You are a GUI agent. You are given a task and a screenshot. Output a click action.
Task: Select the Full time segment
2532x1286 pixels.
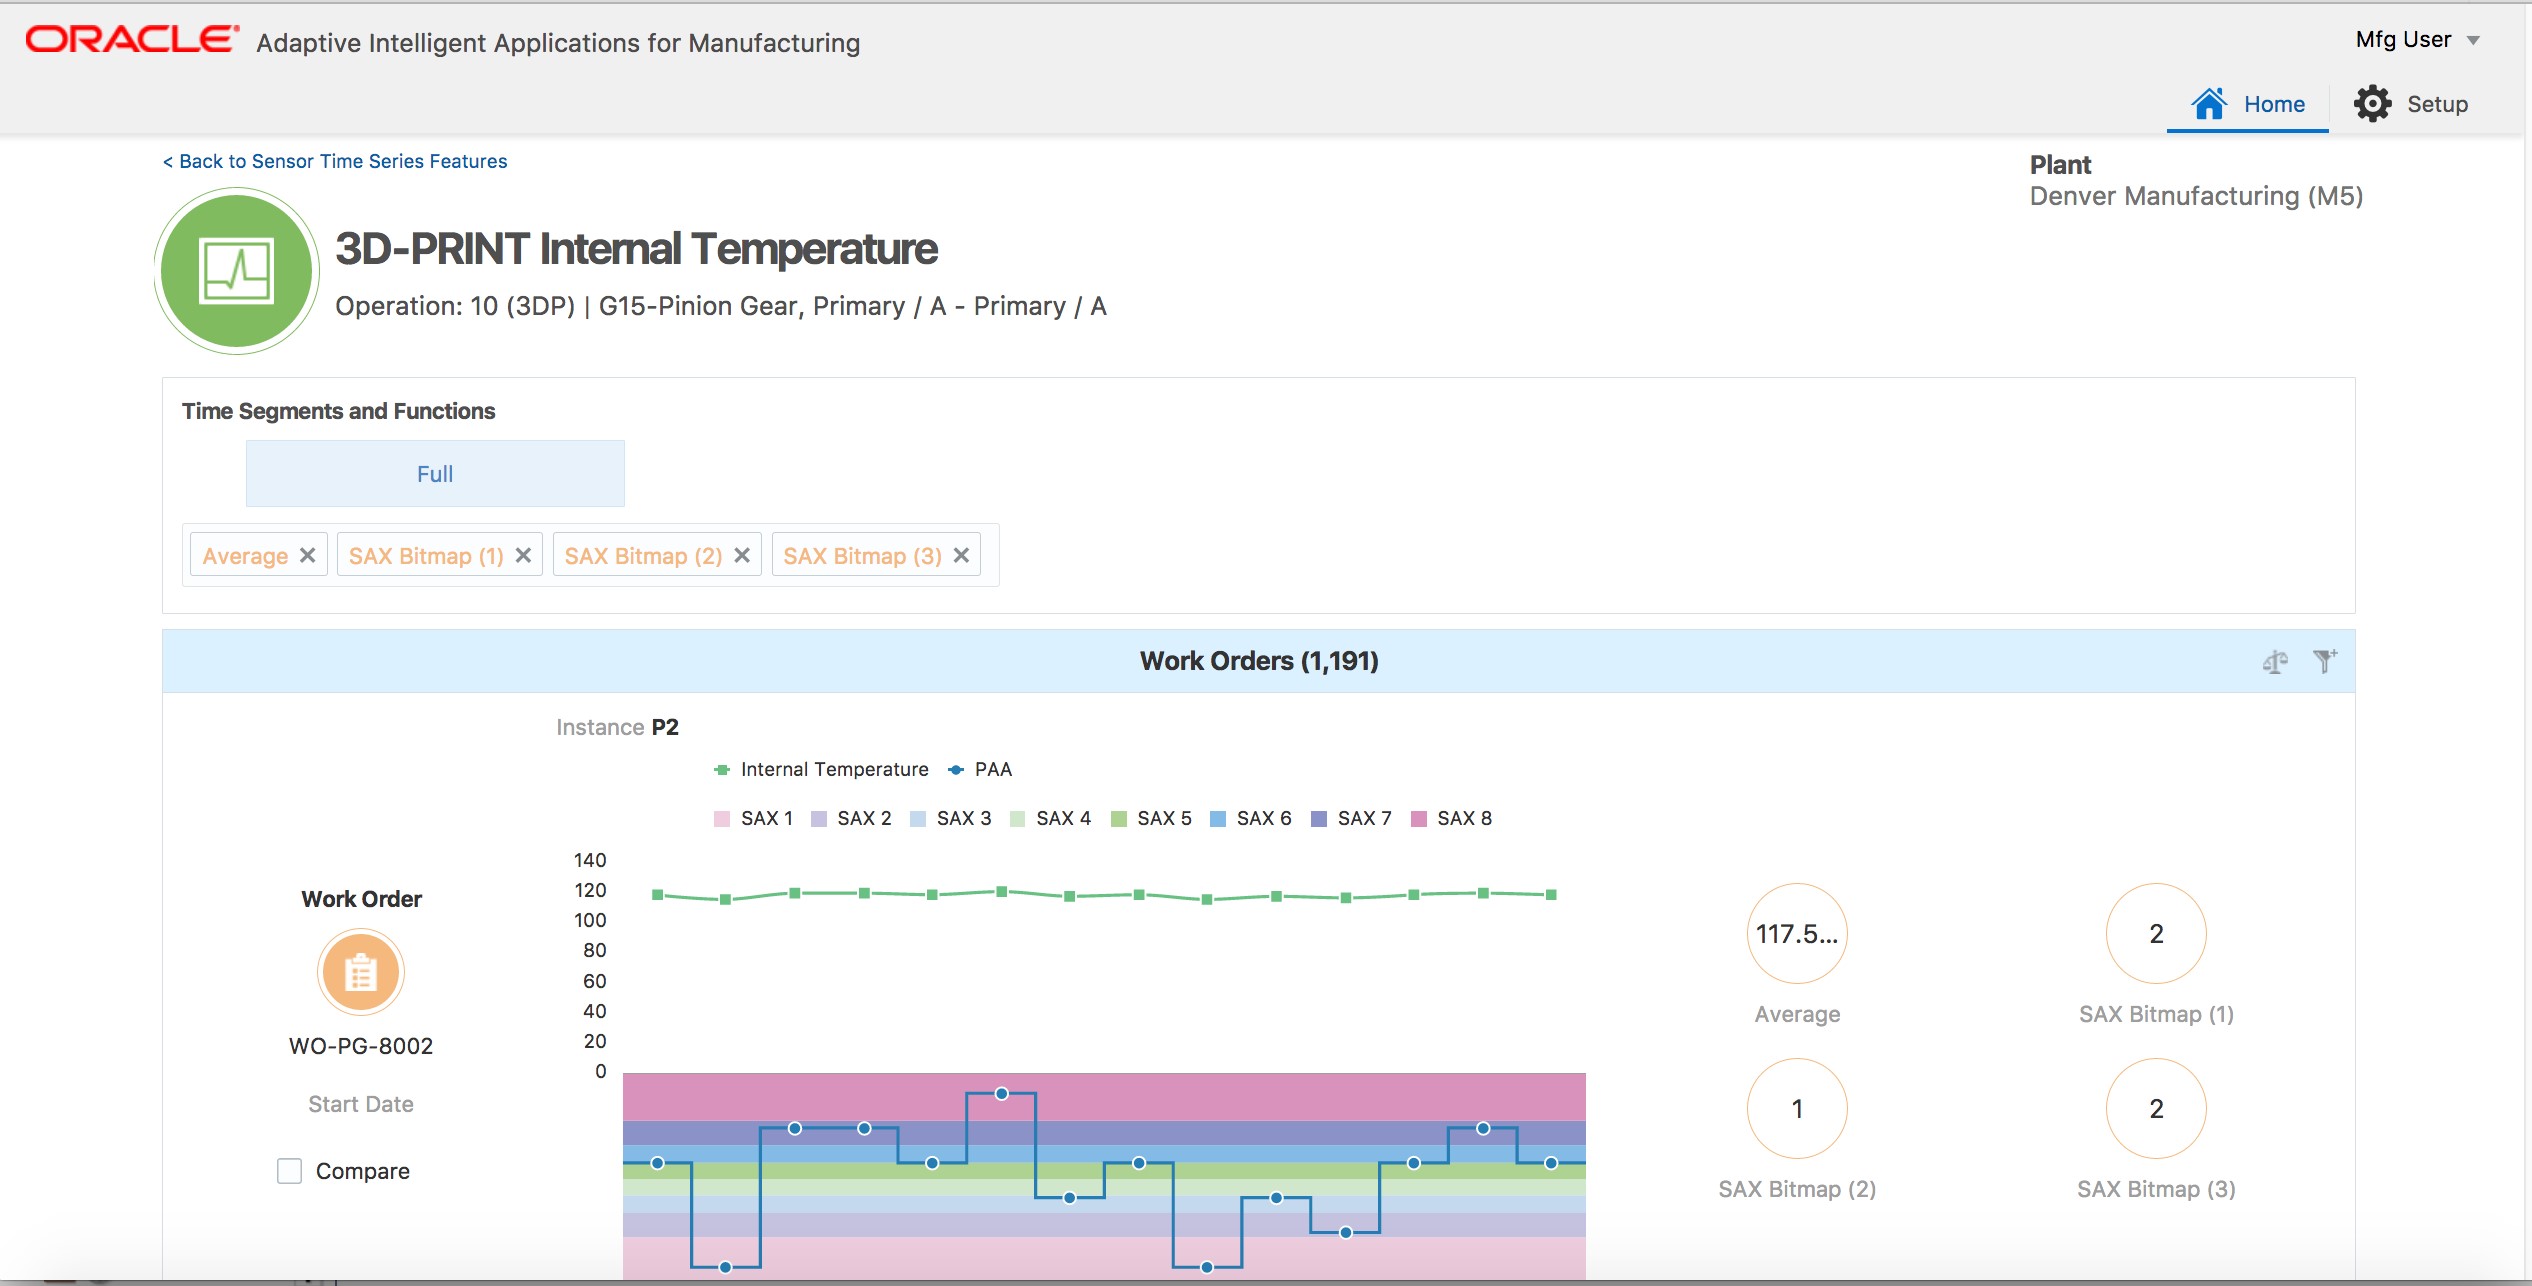coord(435,472)
